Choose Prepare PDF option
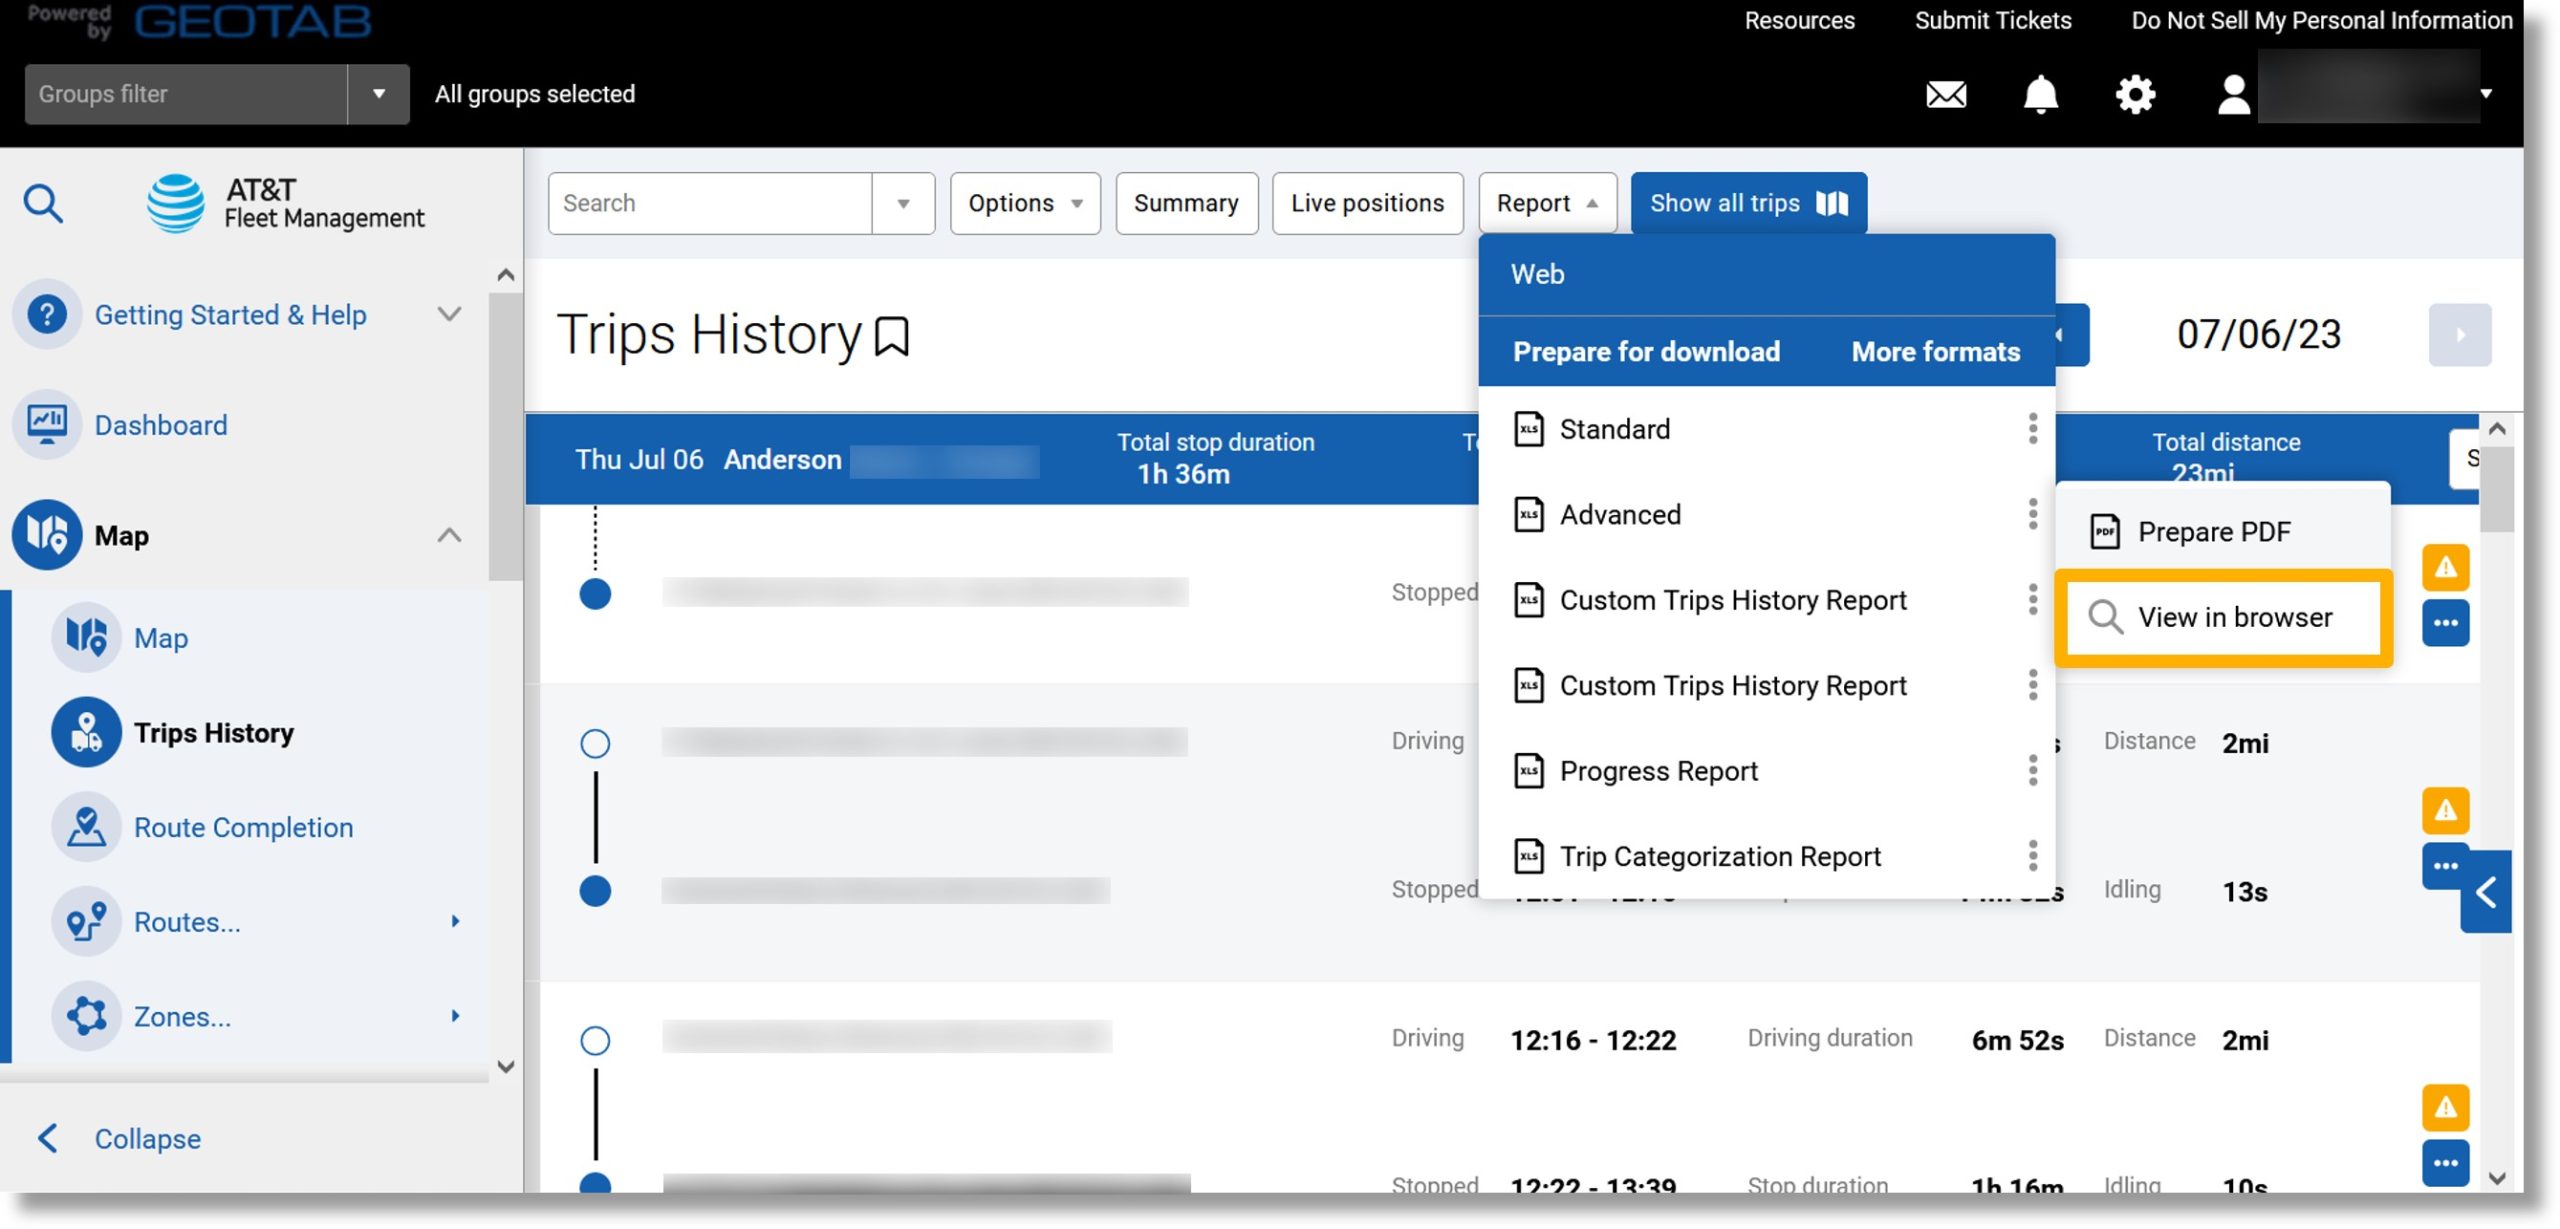 [2222, 531]
